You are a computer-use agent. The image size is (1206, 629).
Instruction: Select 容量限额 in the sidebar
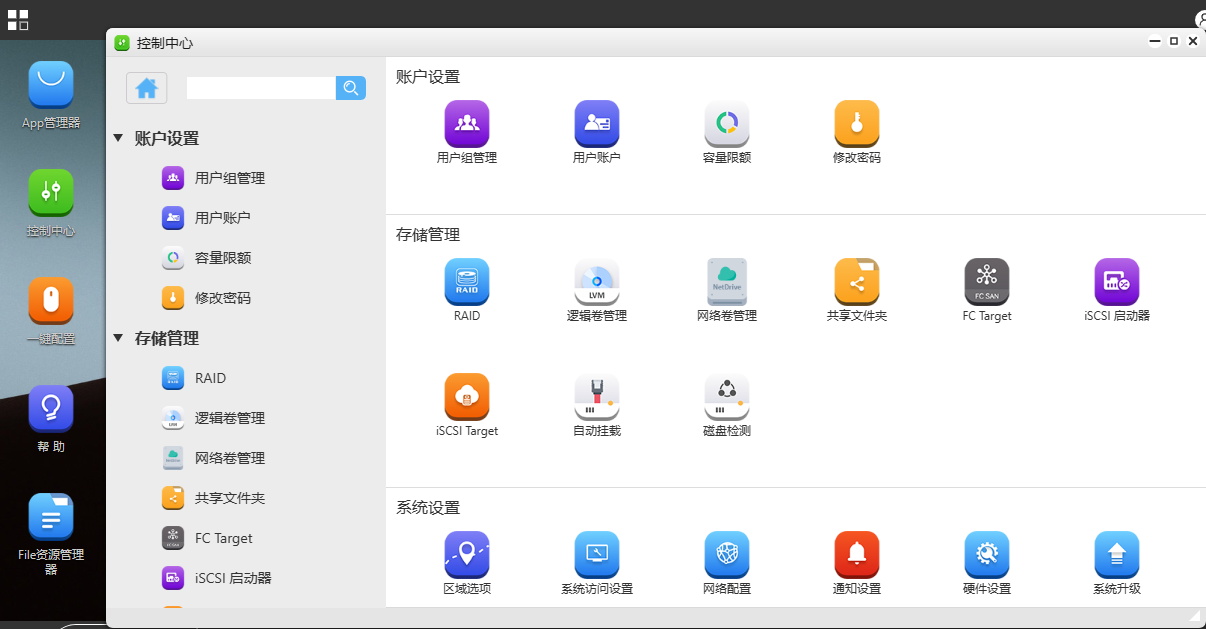click(x=222, y=258)
